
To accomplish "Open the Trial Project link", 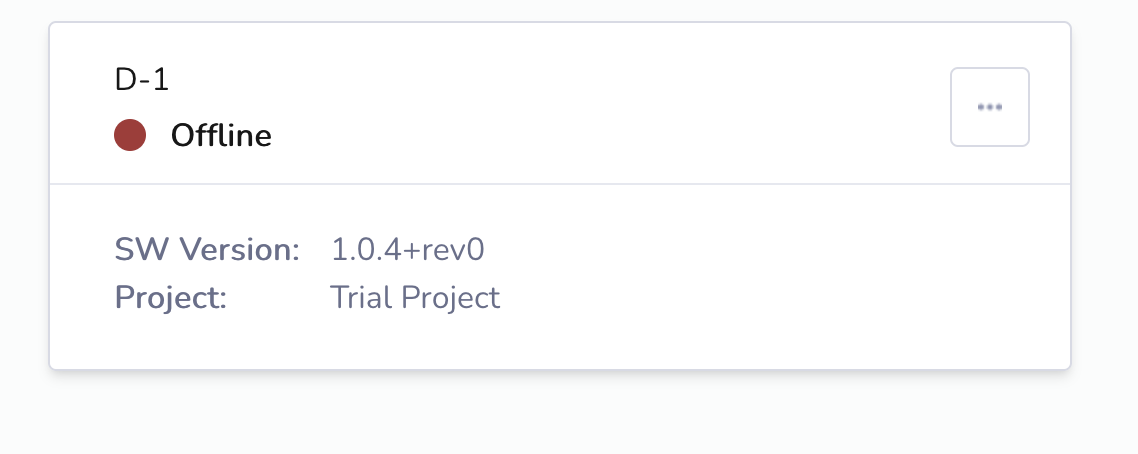I will pyautogui.click(x=415, y=297).
